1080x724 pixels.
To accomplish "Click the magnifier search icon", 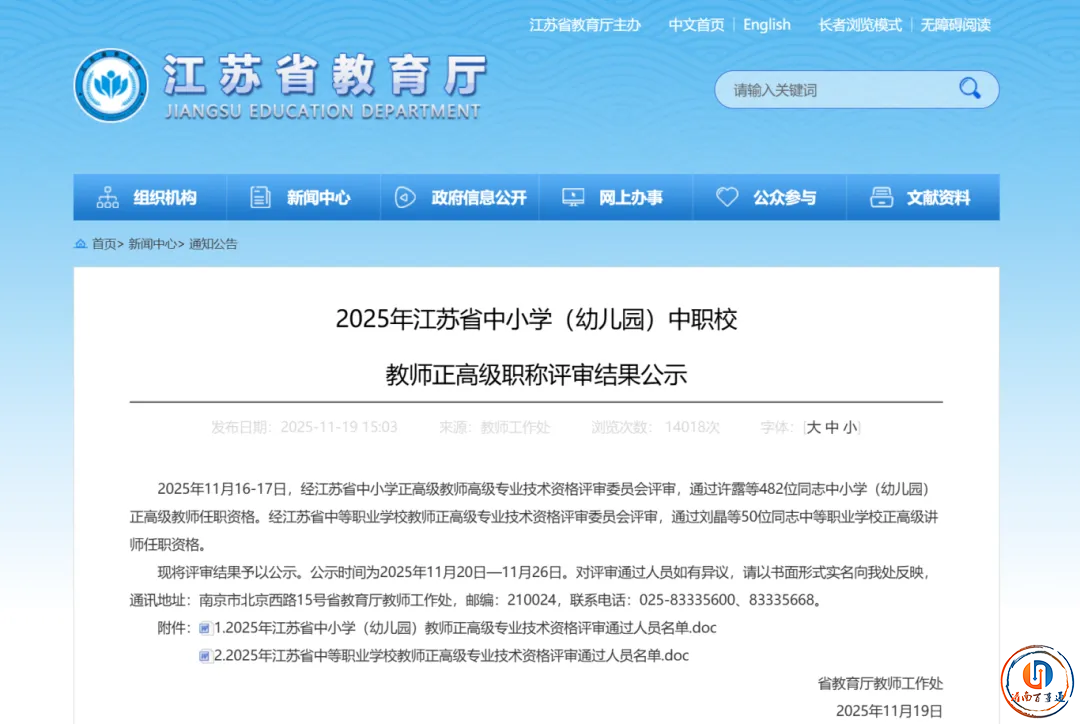I will coord(969,89).
